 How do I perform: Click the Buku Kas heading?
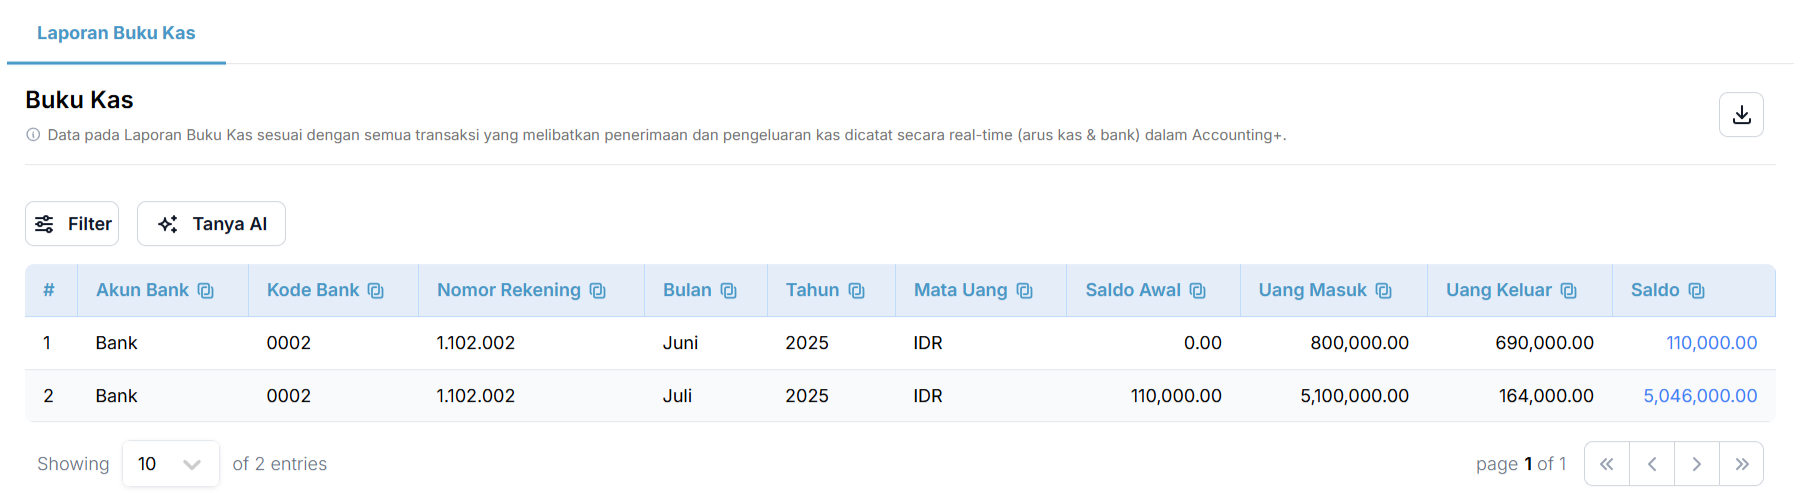click(x=79, y=100)
